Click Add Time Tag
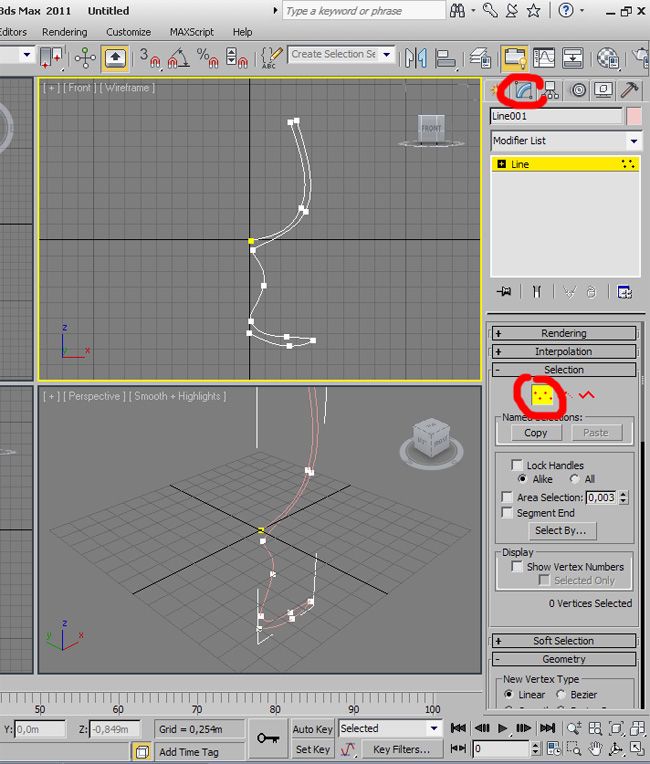650x764 pixels. point(189,752)
